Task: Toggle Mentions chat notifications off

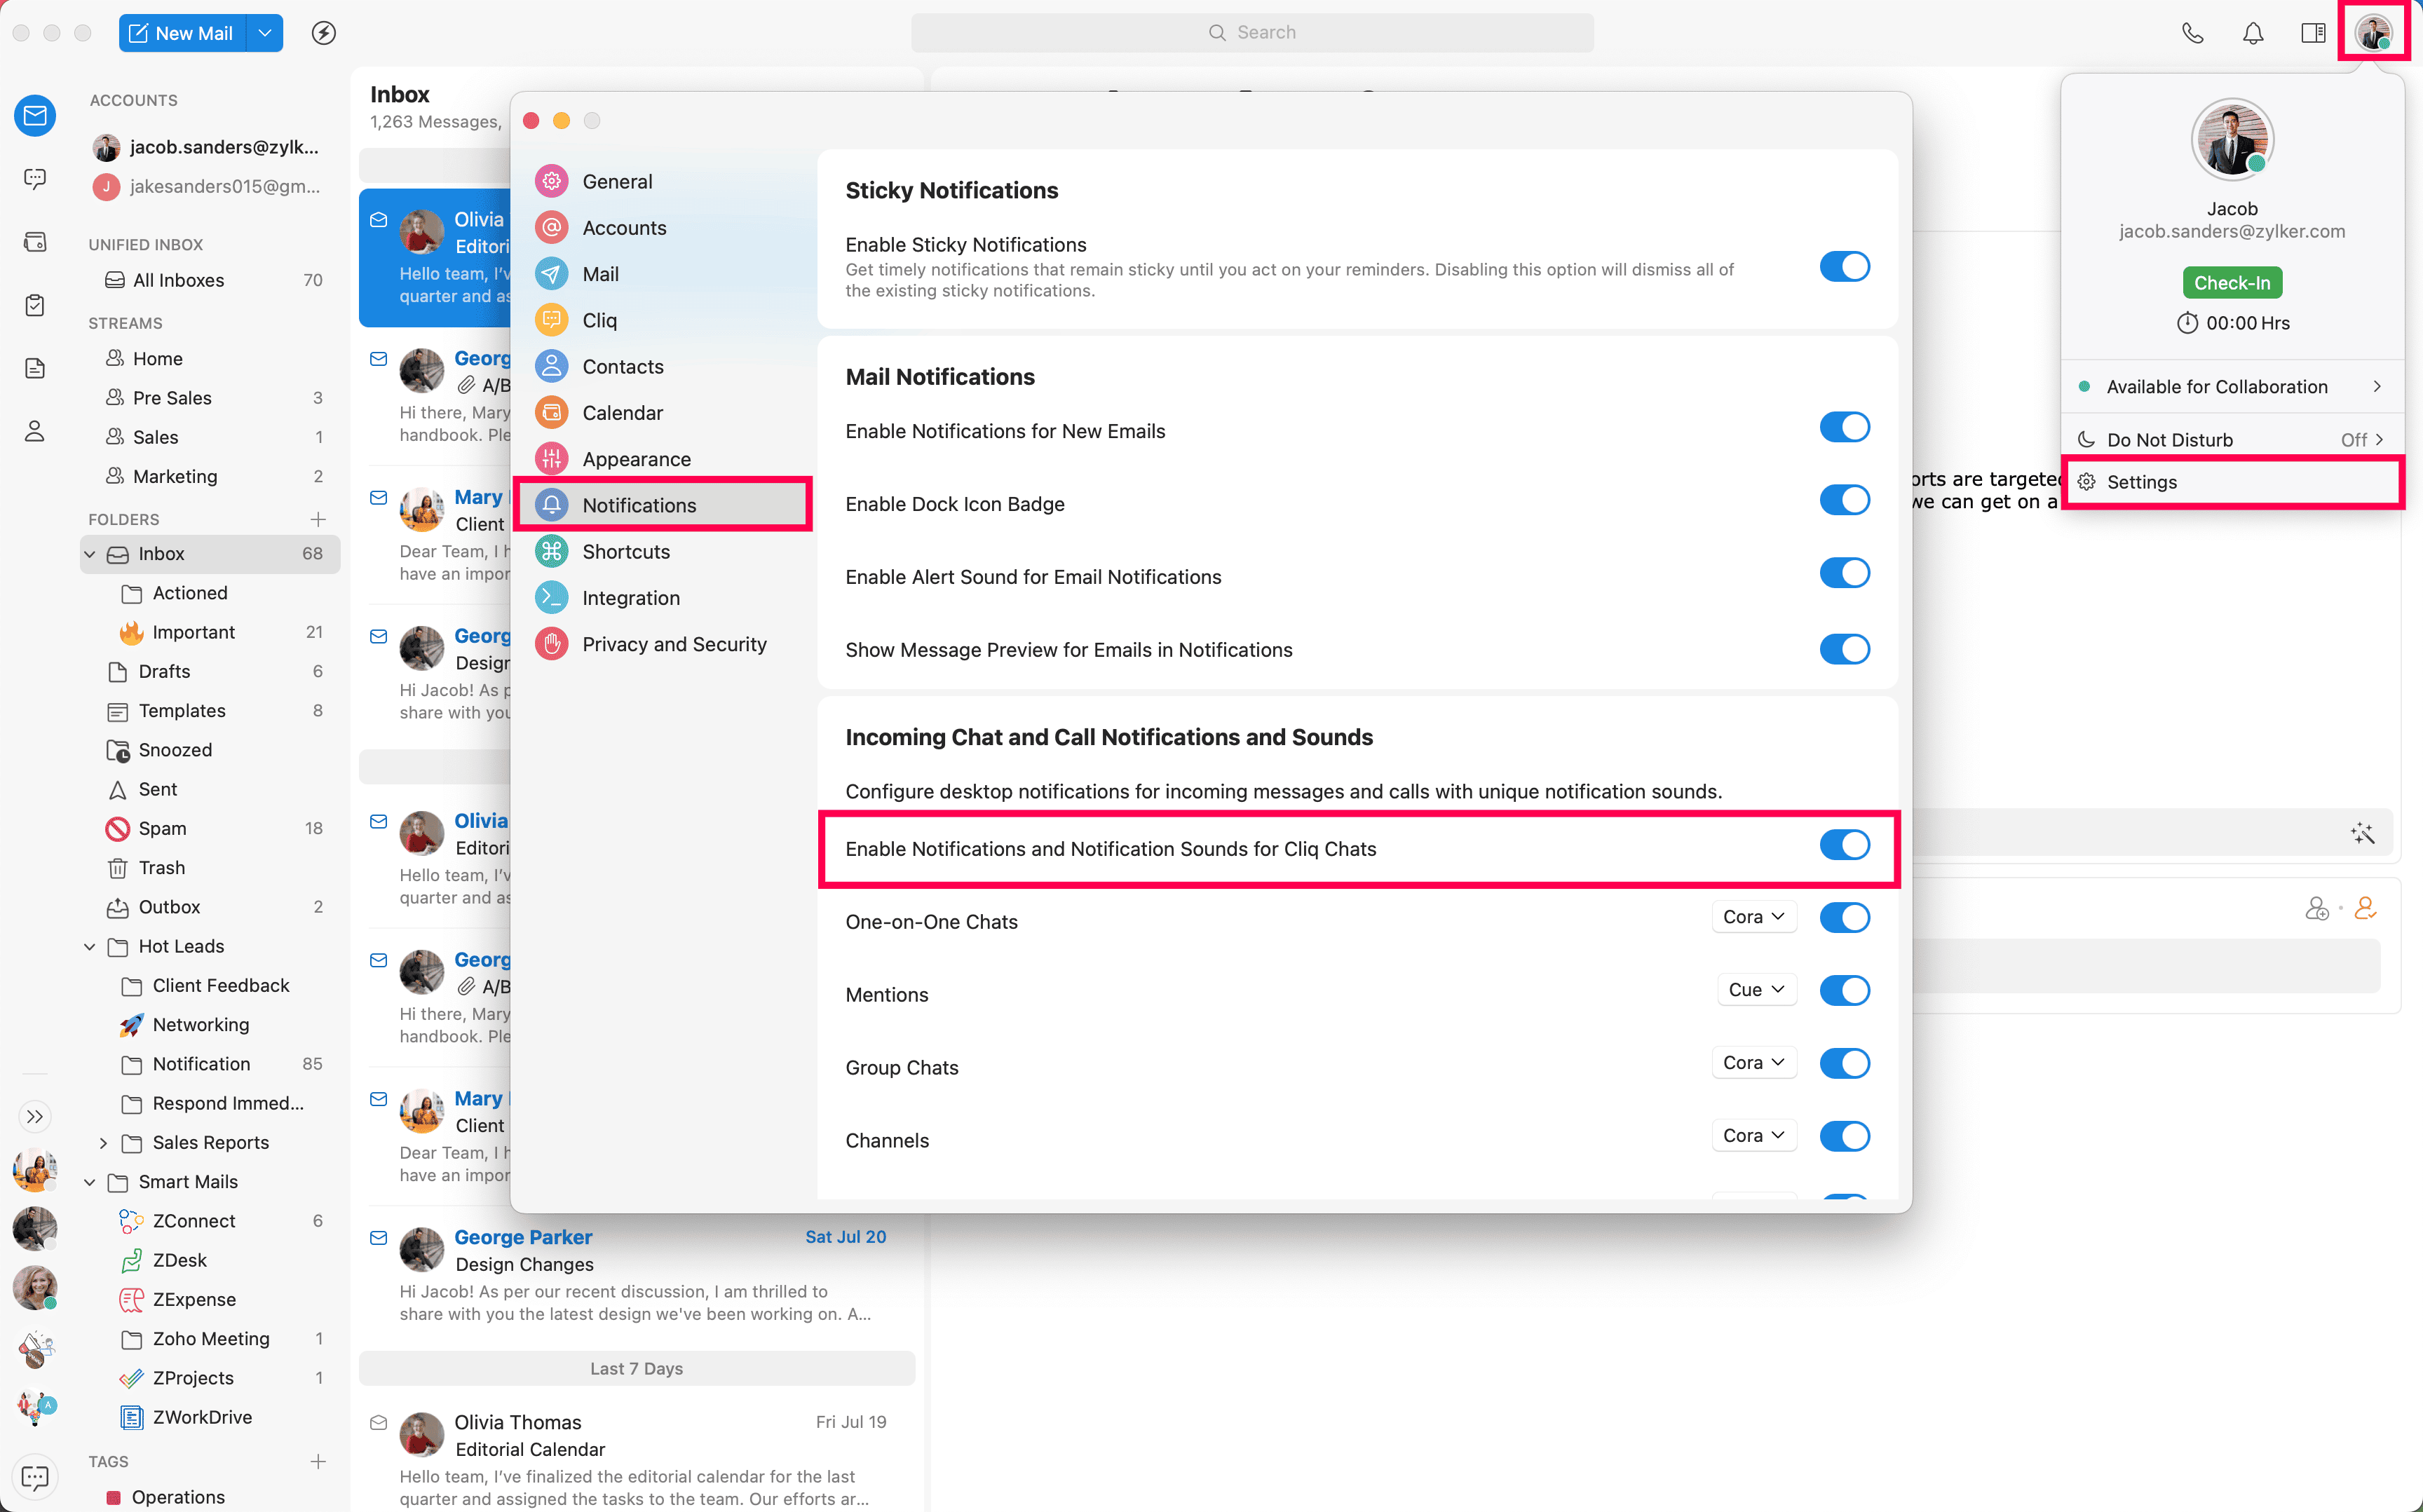Action: click(1844, 990)
